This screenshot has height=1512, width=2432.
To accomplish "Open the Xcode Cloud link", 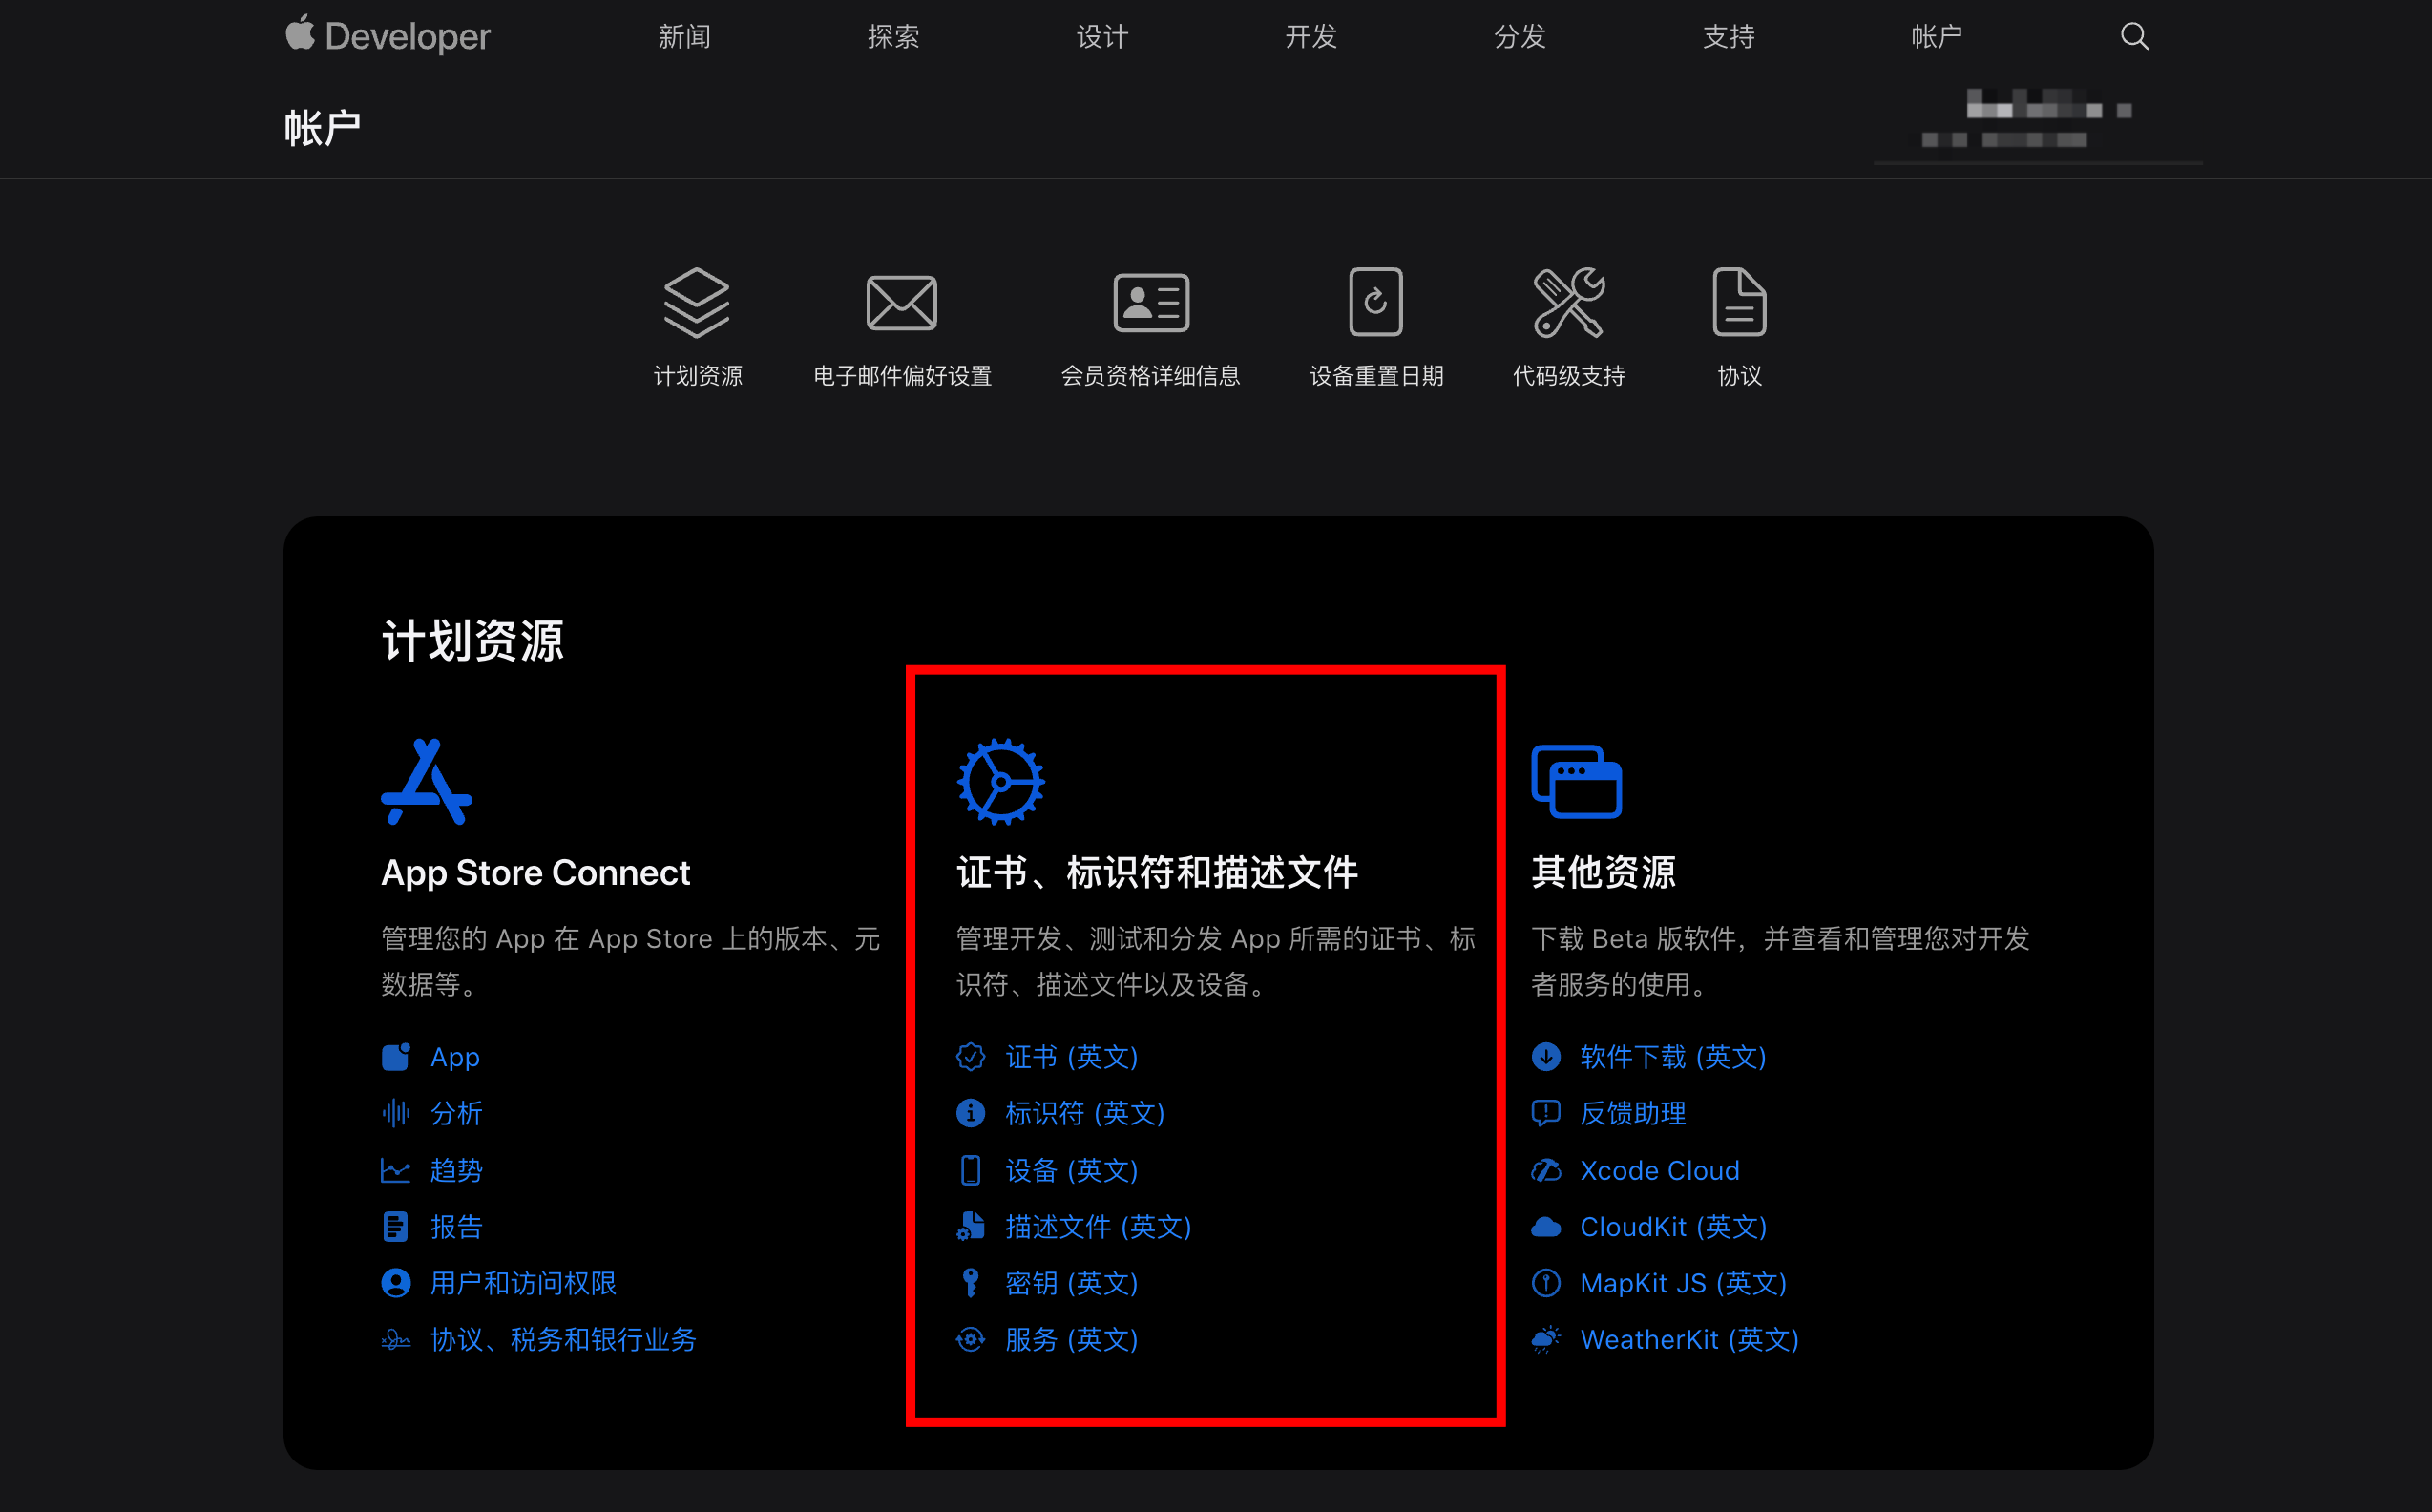I will point(1659,1170).
